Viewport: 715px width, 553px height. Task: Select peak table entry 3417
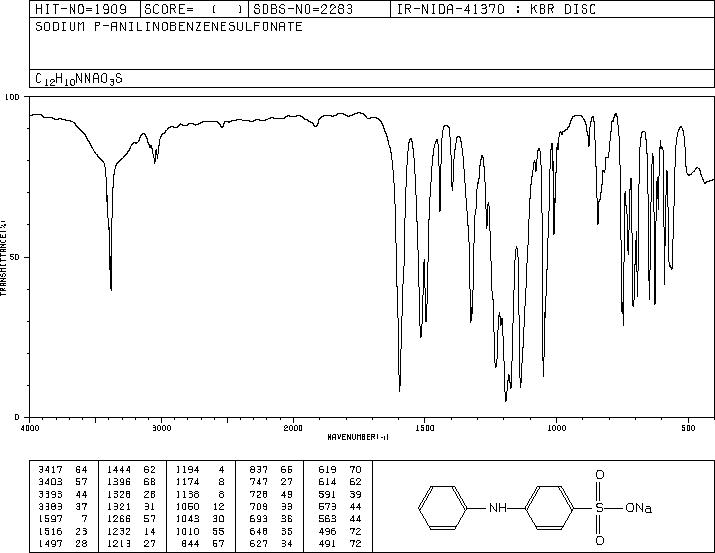tap(50, 470)
